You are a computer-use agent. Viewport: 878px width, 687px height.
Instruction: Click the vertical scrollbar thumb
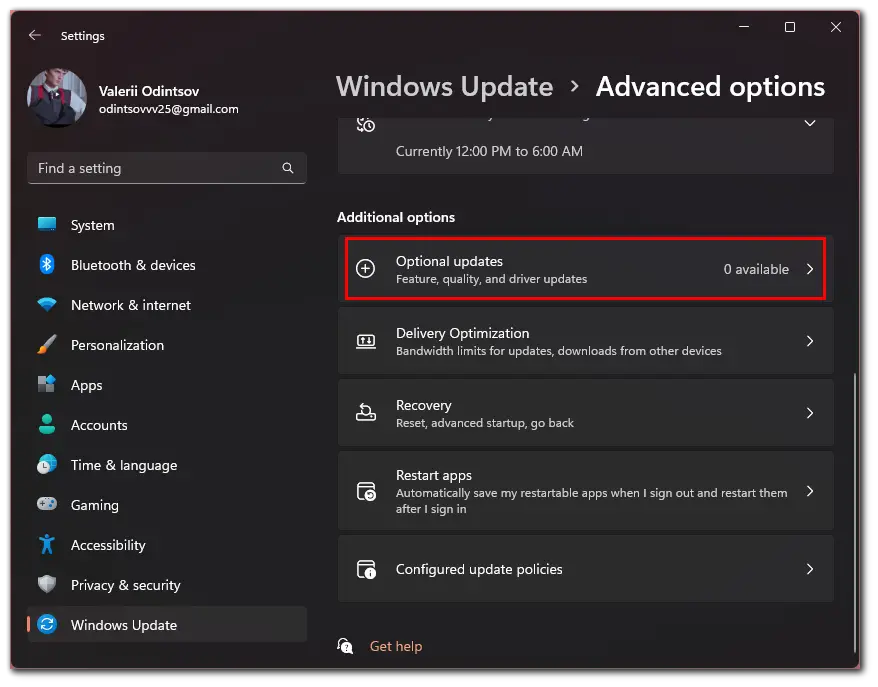(x=854, y=512)
